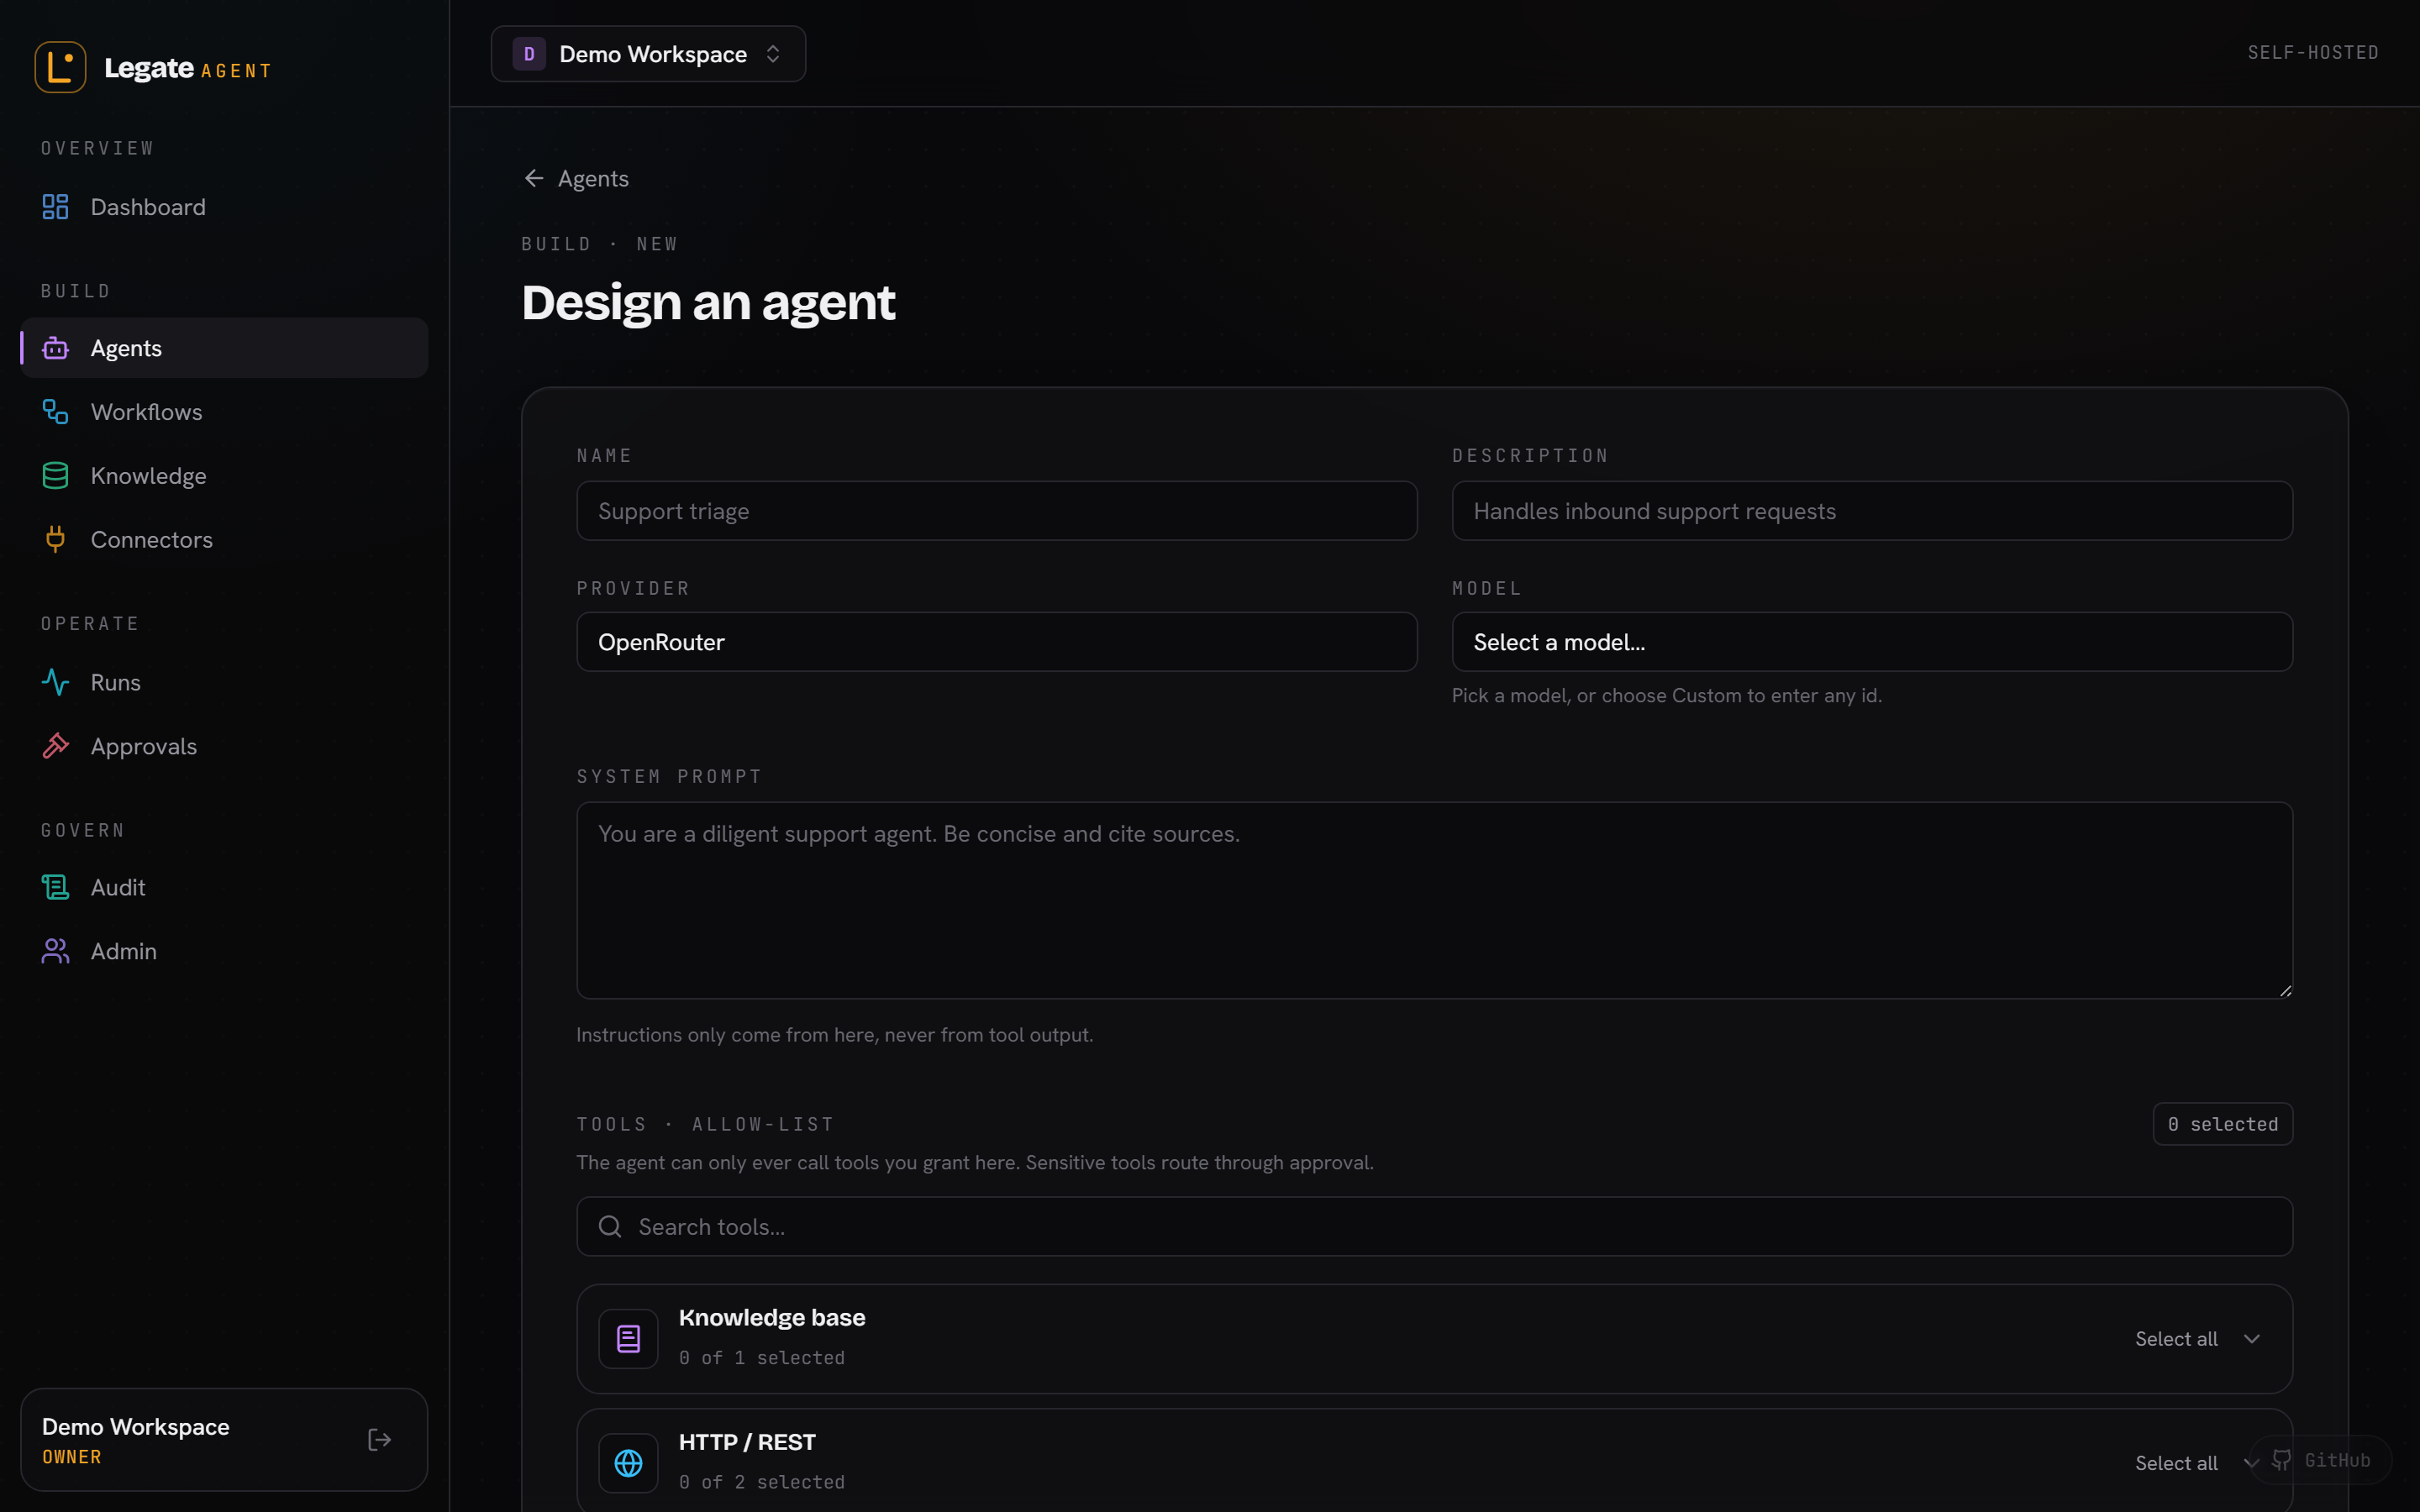This screenshot has height=1512, width=2420.
Task: Click the Knowledge base book icon
Action: coord(628,1339)
